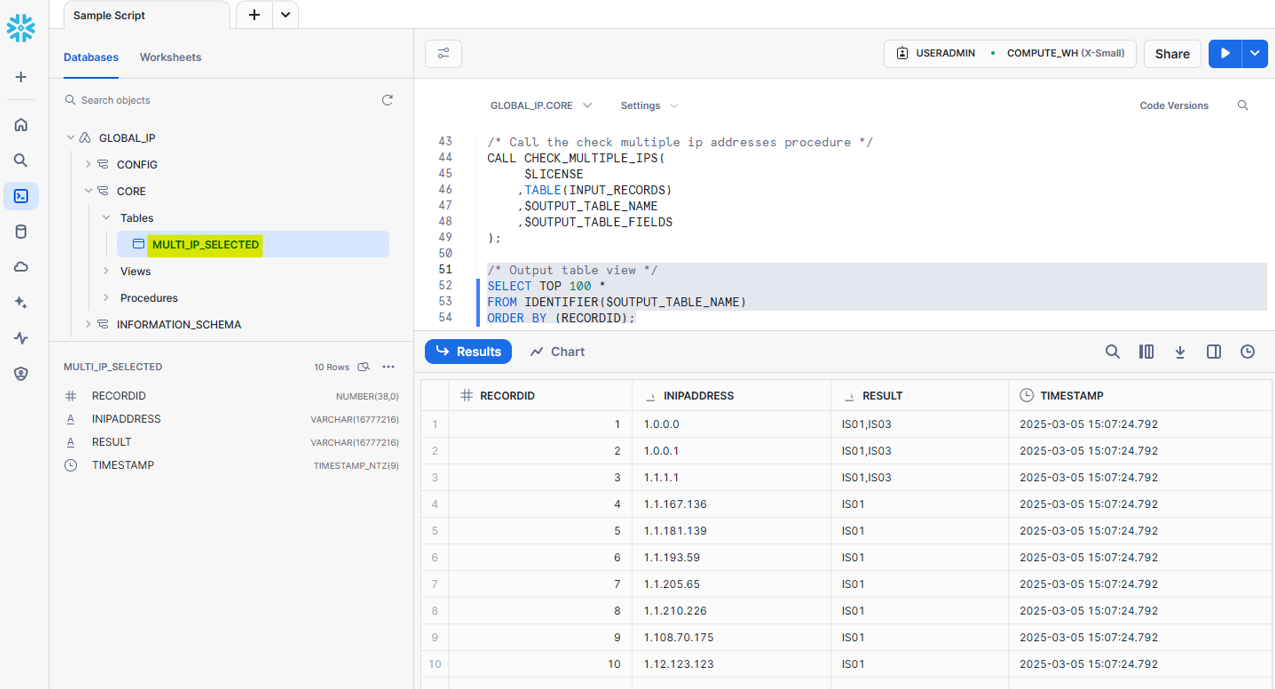Sort by the TIMESTAMP column header

click(1140, 396)
